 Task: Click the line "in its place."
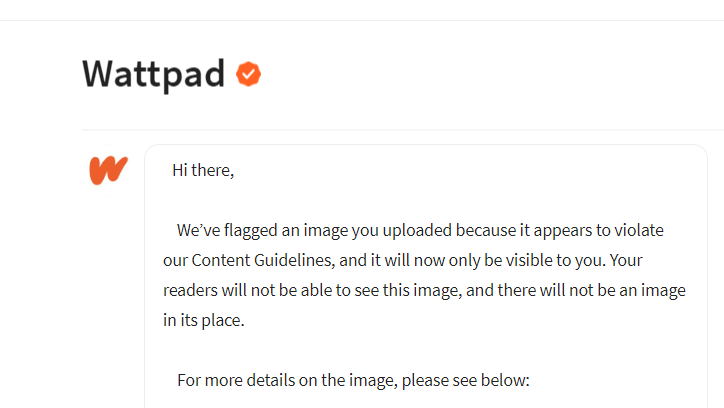(x=204, y=320)
